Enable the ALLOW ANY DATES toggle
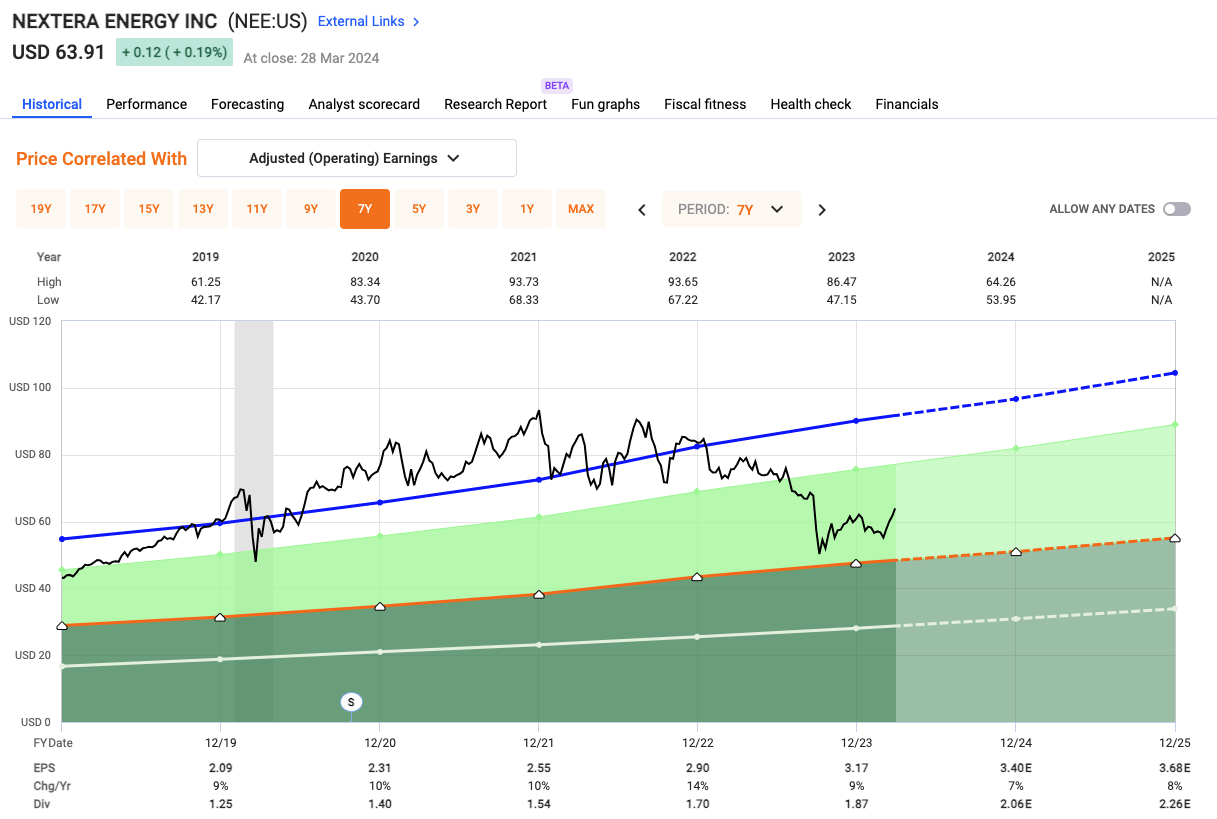The width and height of the screenshot is (1217, 819). [1176, 209]
